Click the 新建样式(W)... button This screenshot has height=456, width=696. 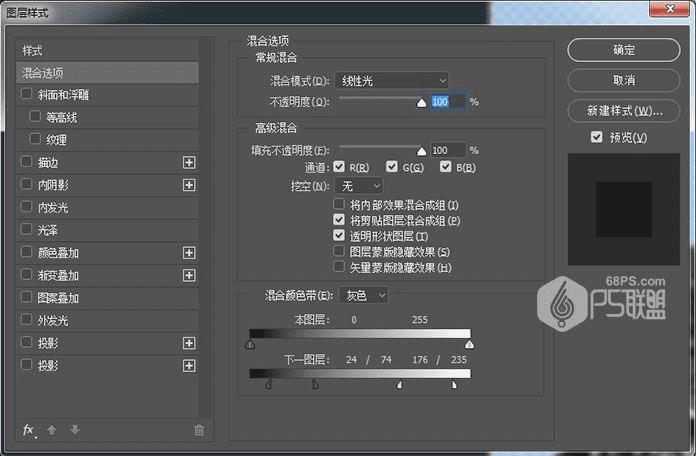click(x=624, y=111)
